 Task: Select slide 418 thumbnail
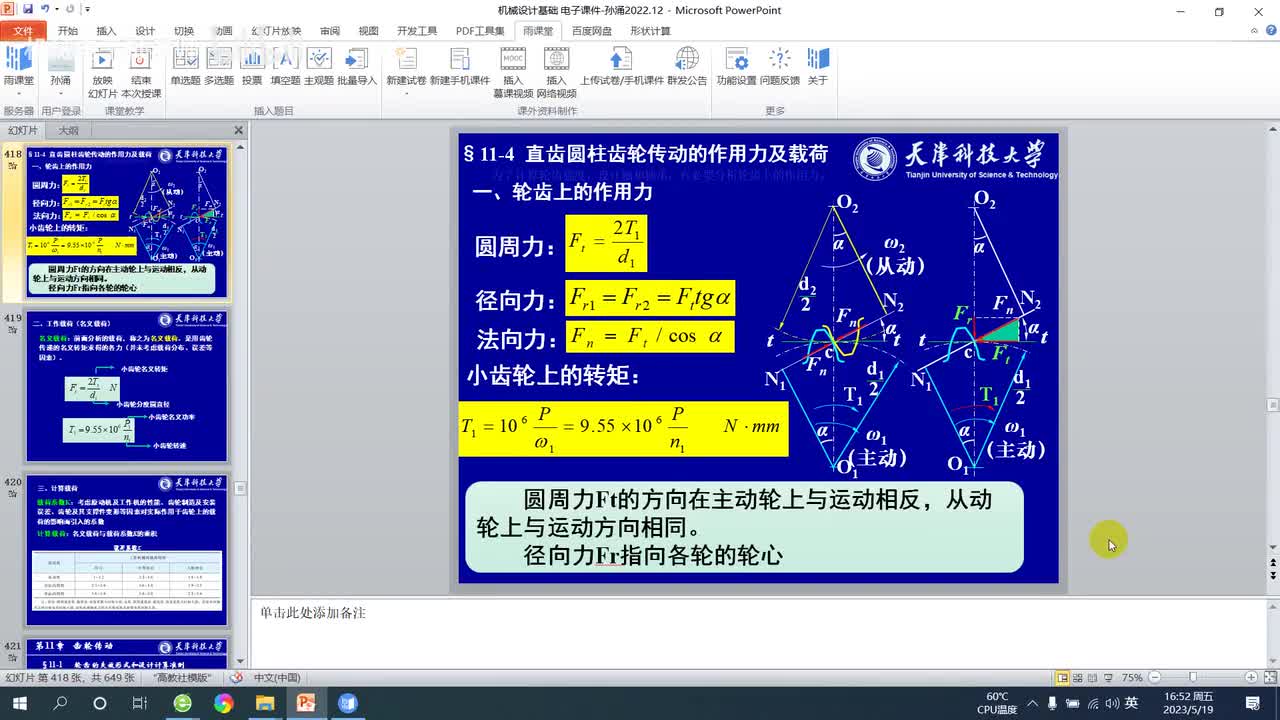pos(127,222)
